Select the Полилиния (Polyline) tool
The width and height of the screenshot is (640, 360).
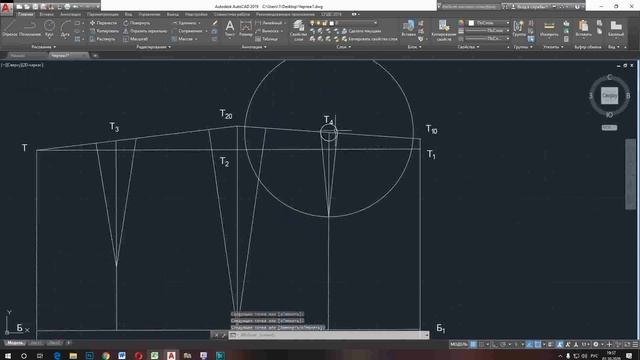[x=30, y=29]
